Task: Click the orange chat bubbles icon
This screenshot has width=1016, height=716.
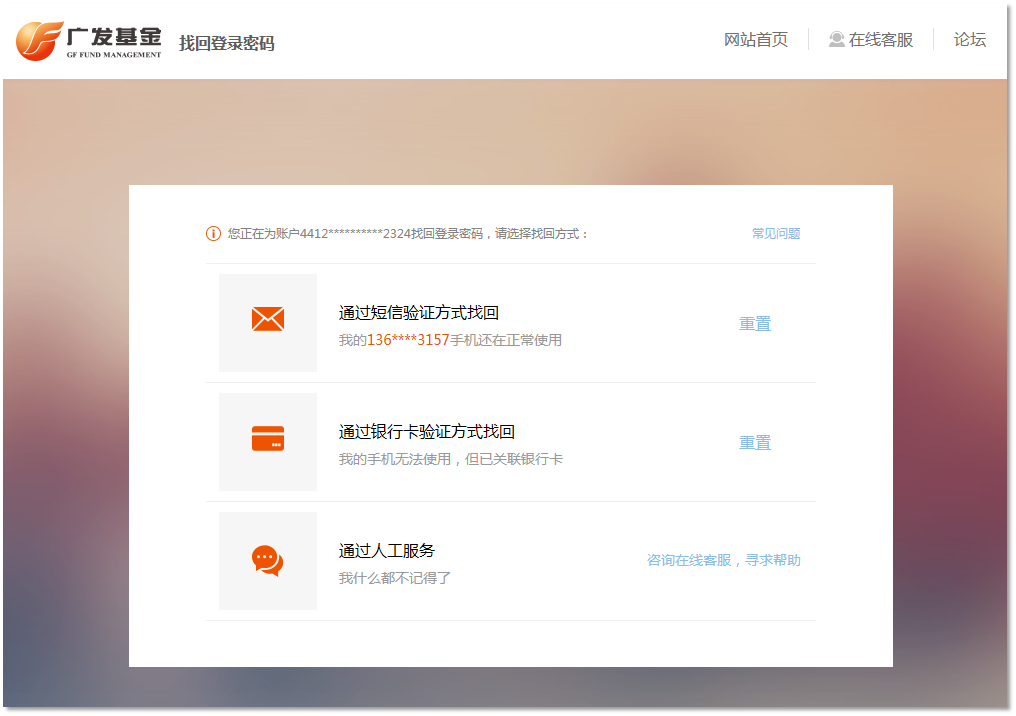Action: click(268, 560)
